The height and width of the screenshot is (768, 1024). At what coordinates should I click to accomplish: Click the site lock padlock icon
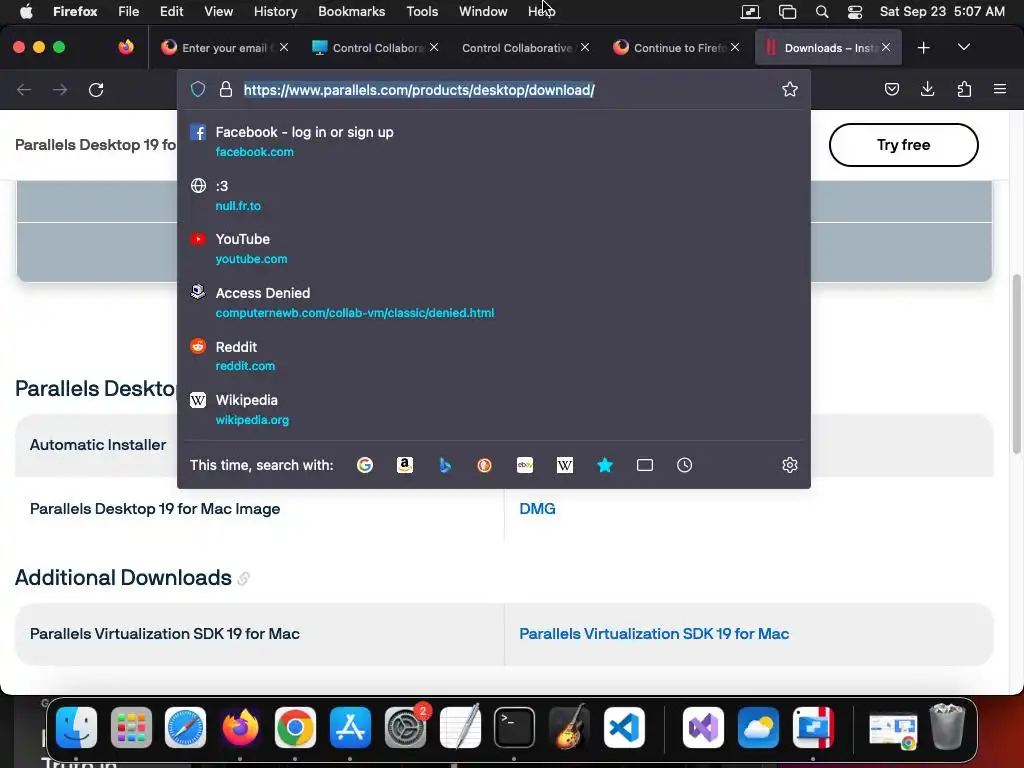click(x=226, y=89)
